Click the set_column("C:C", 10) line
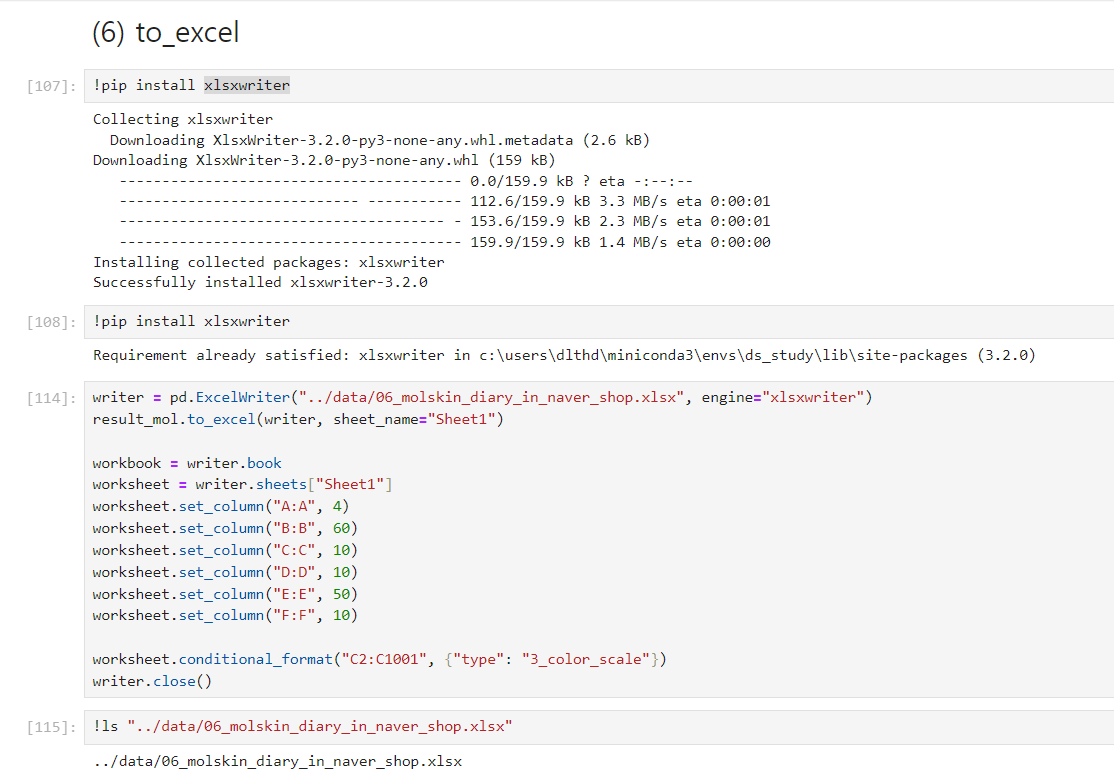Screen dimensions: 1114x782 225,550
